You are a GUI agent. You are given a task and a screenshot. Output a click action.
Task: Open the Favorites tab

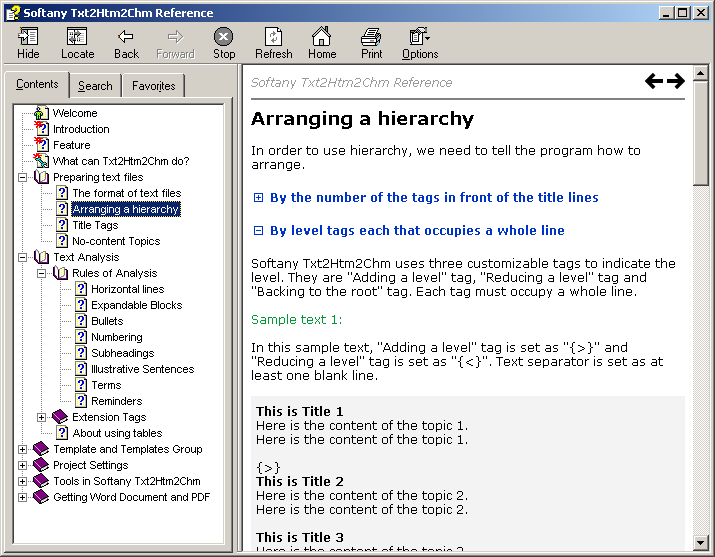coord(153,86)
